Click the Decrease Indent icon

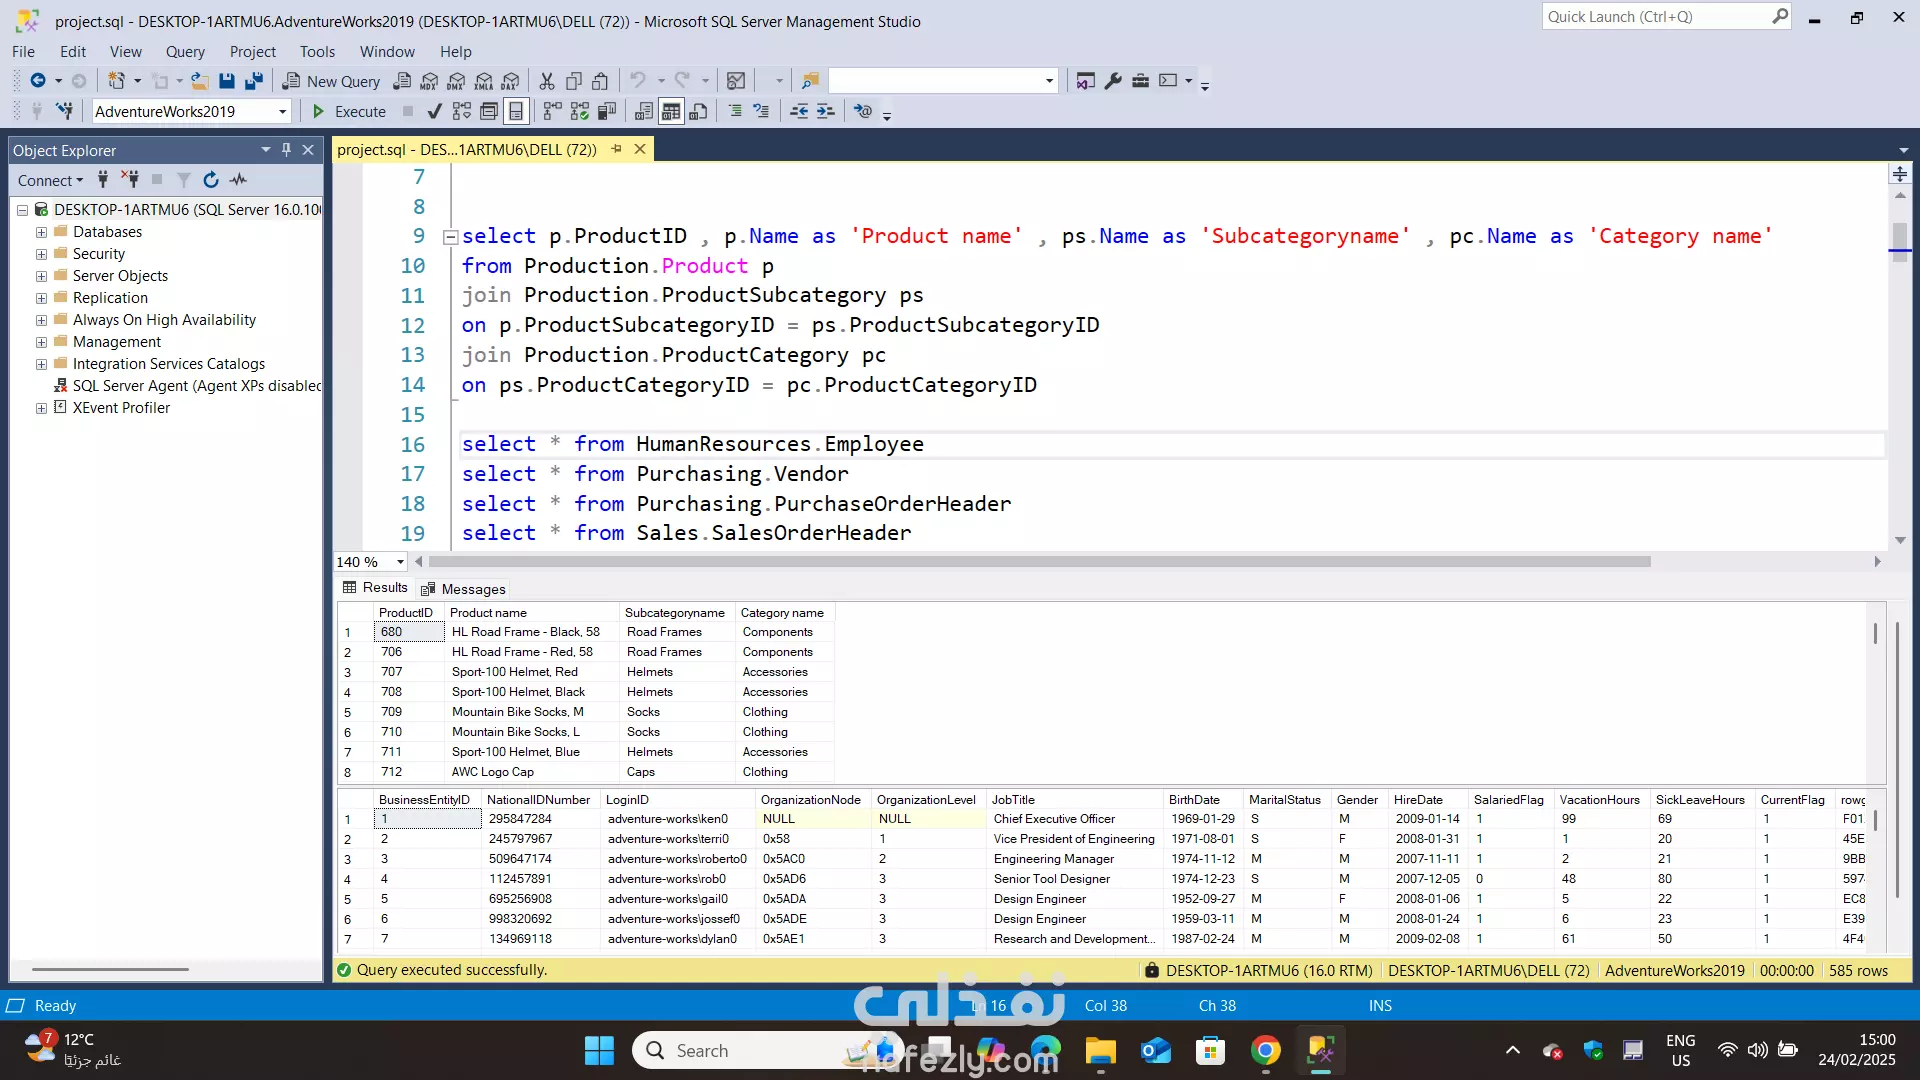799,111
